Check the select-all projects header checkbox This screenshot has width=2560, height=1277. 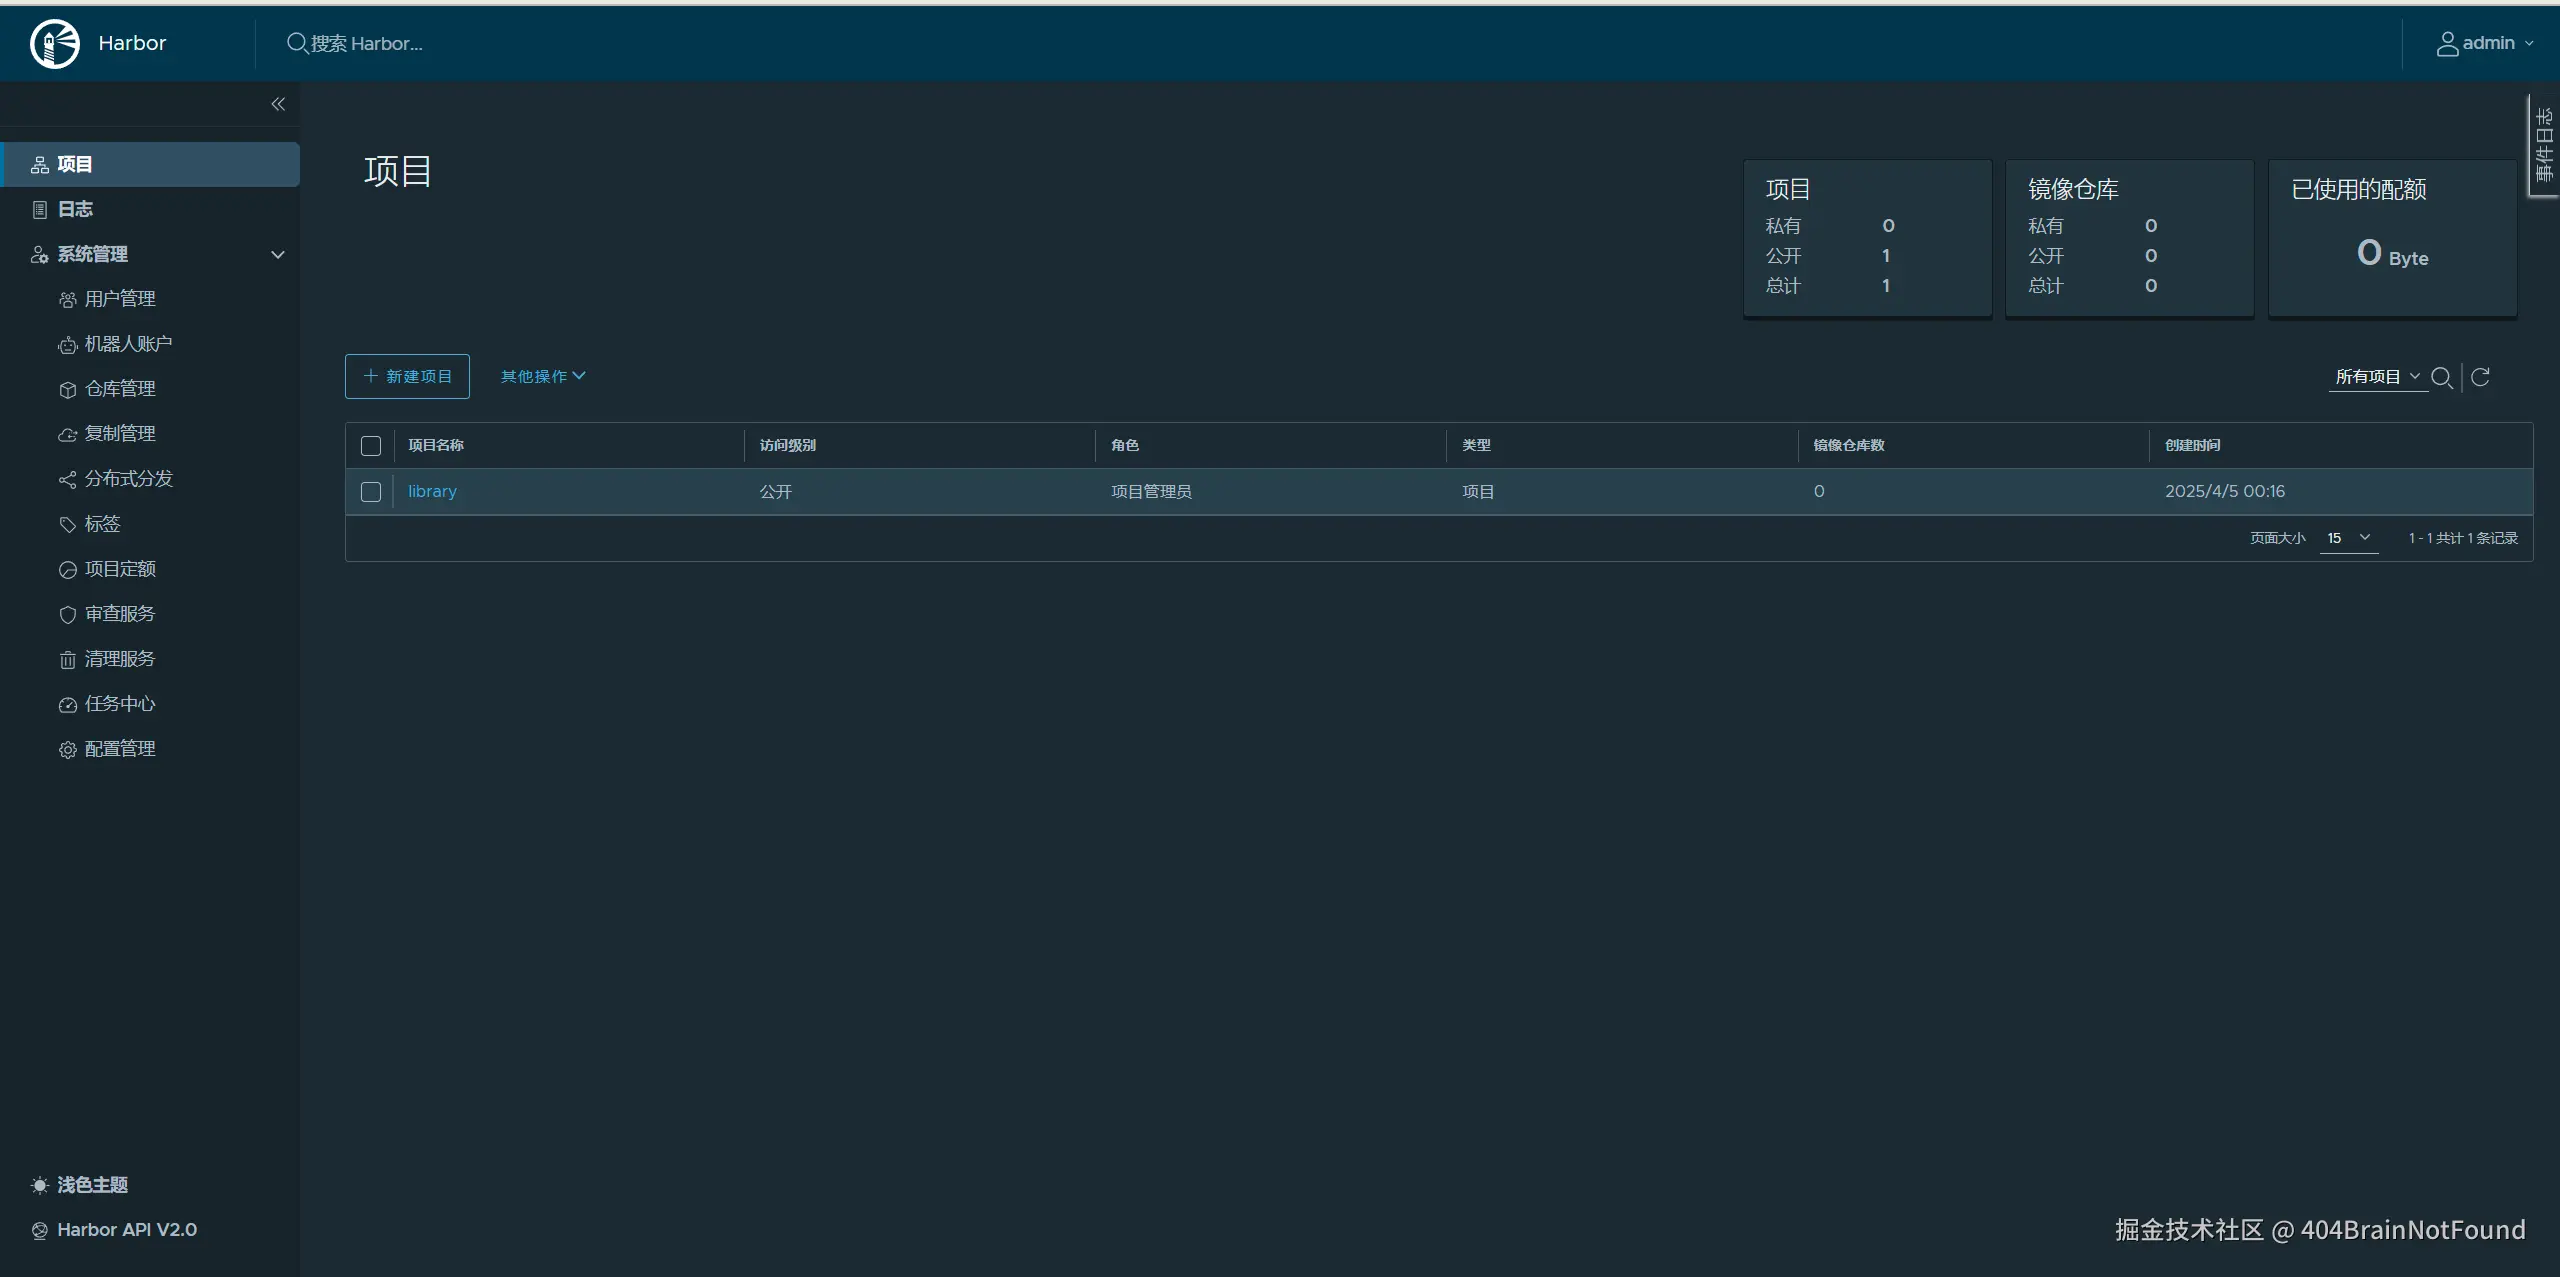[x=371, y=446]
